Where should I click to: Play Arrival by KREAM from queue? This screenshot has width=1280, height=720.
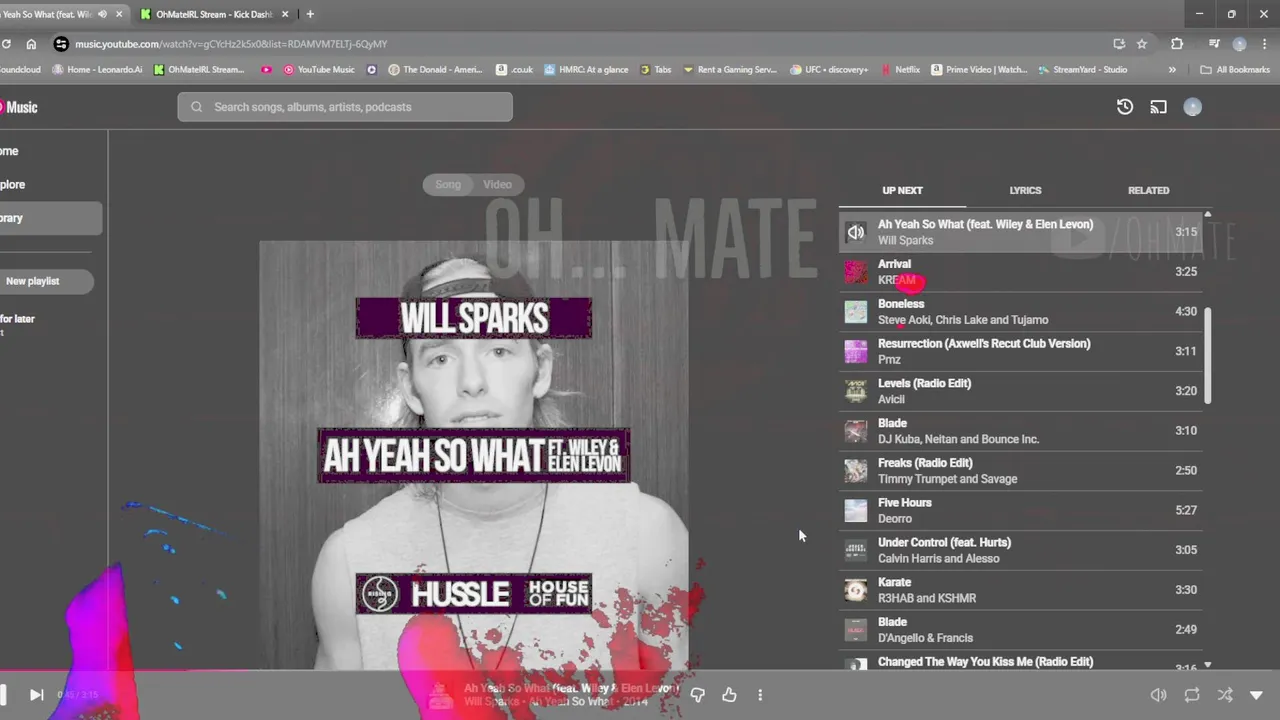click(1020, 272)
